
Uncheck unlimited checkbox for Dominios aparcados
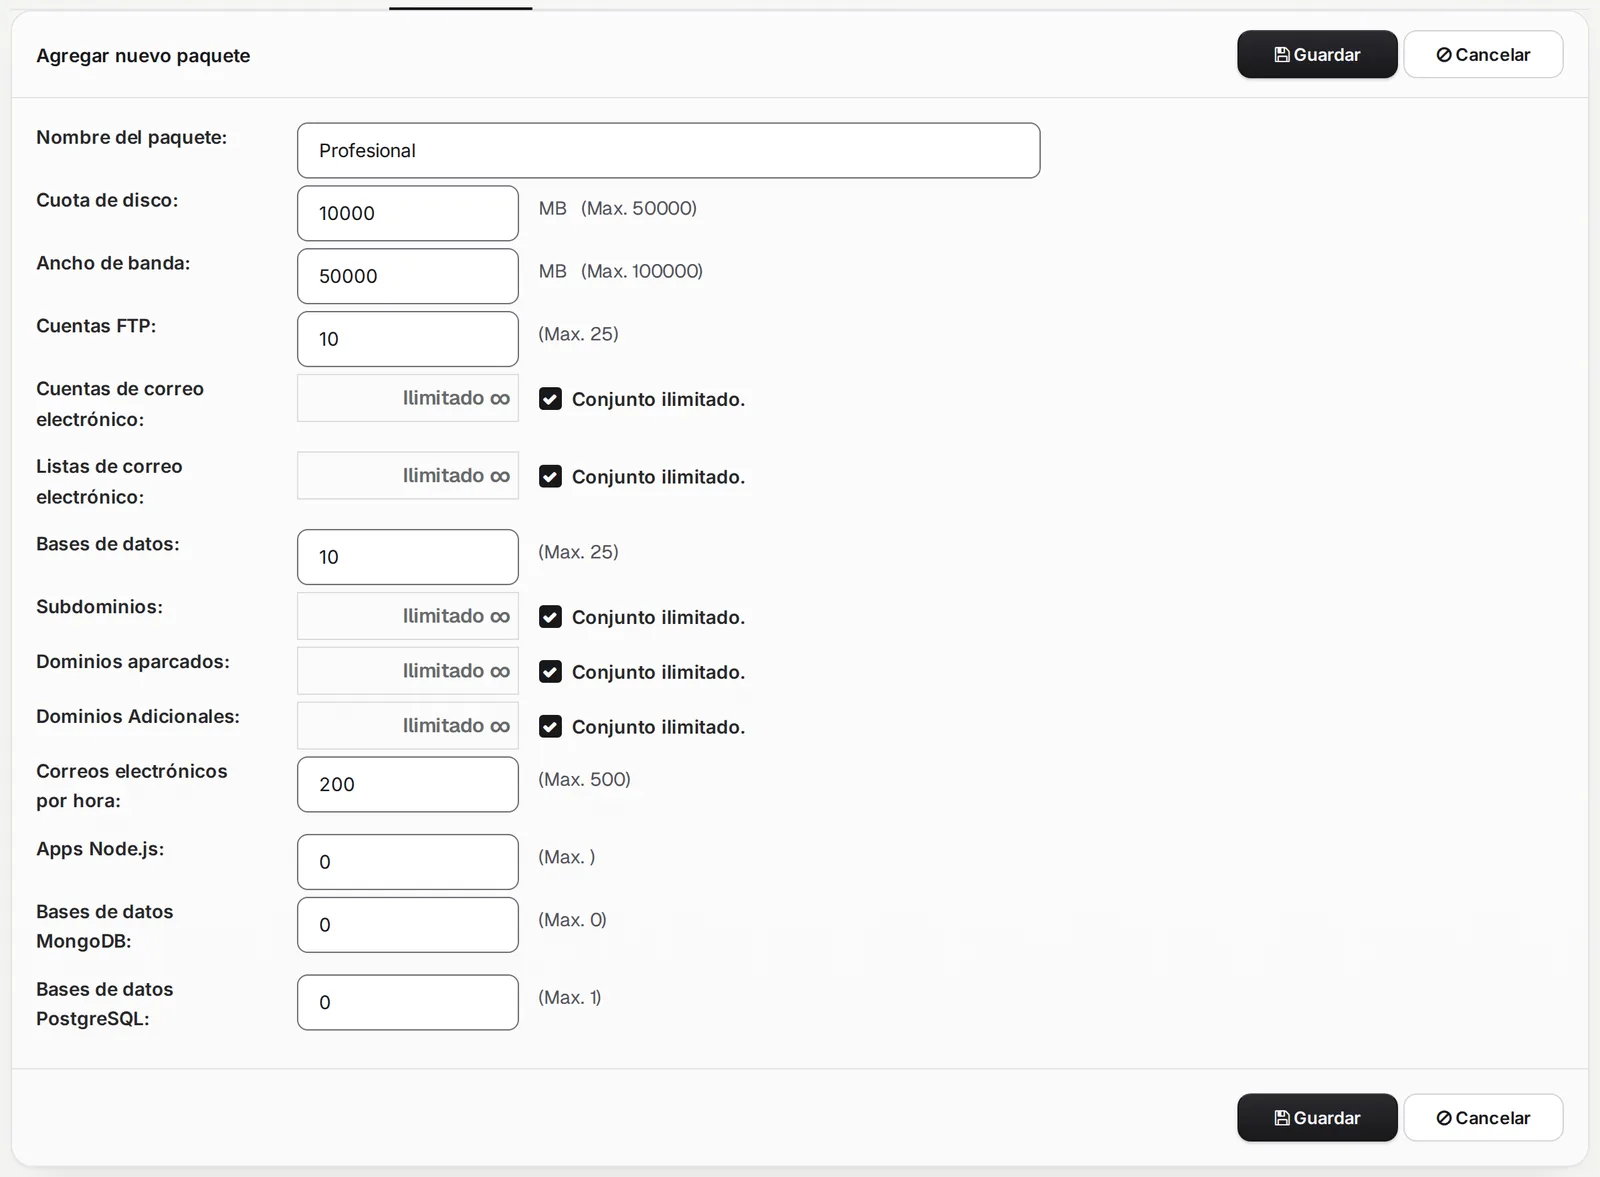(550, 672)
